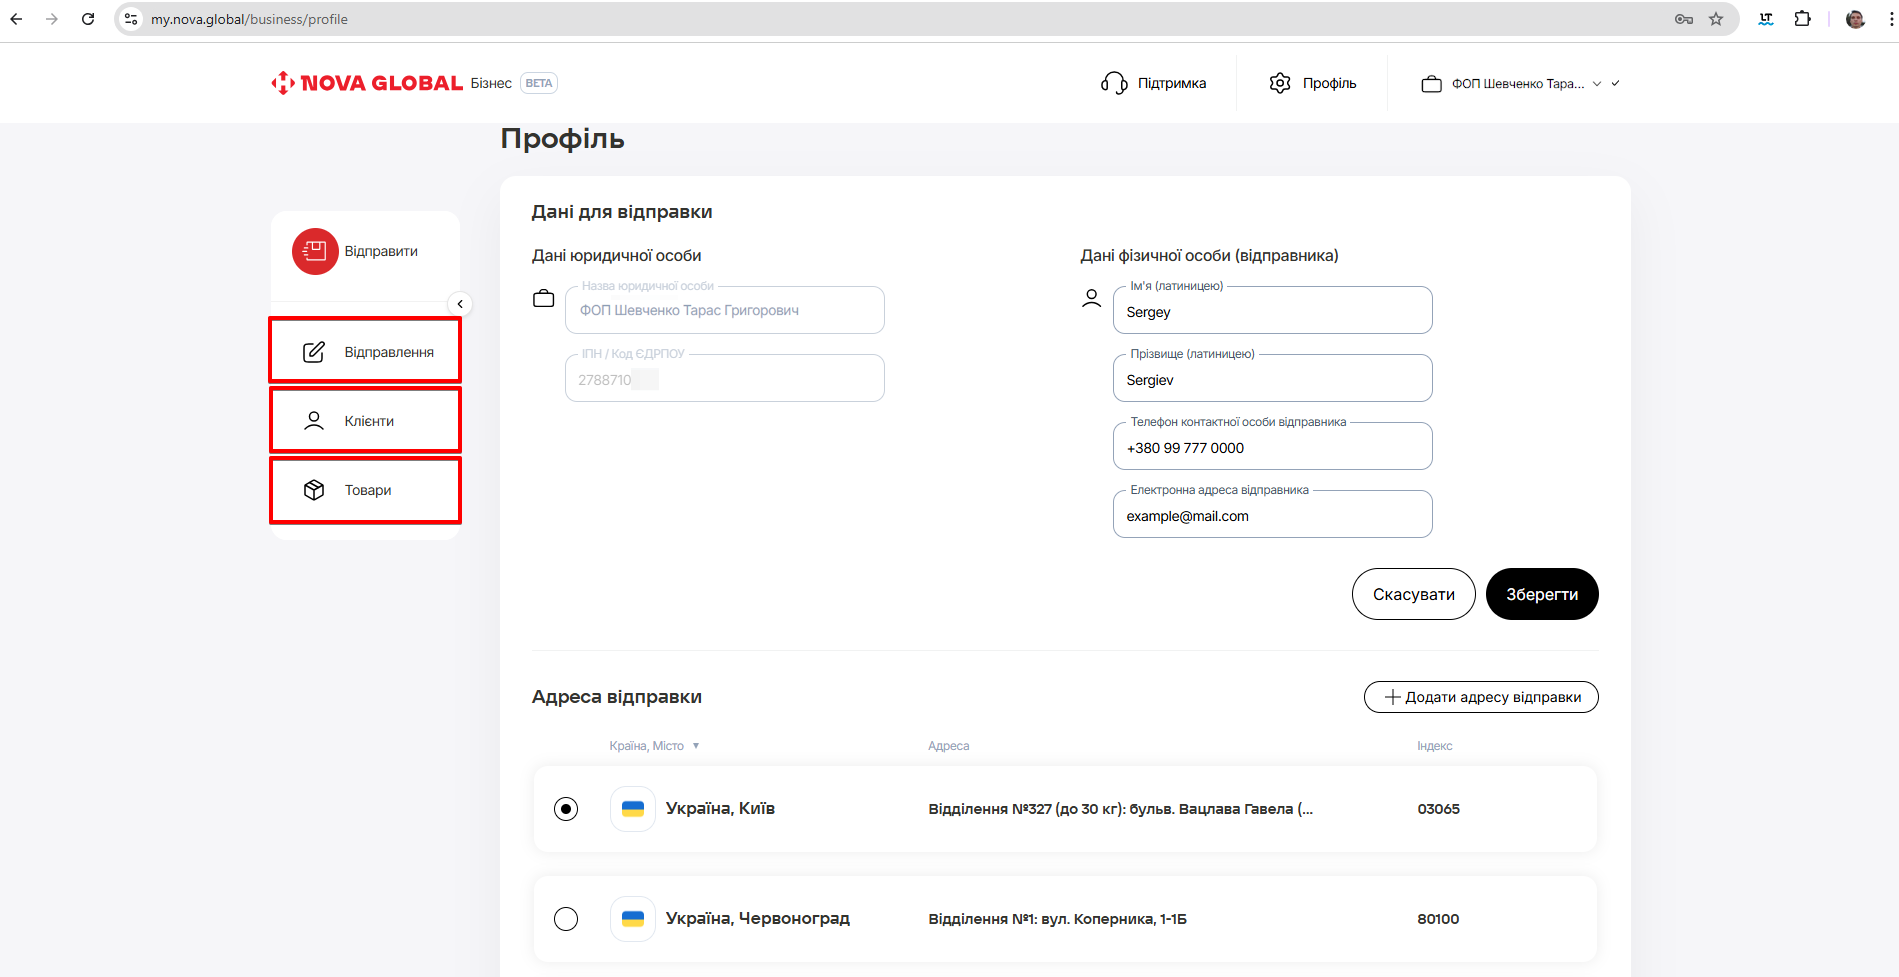
Task: Bookmark this page with the star icon
Action: tap(1716, 19)
